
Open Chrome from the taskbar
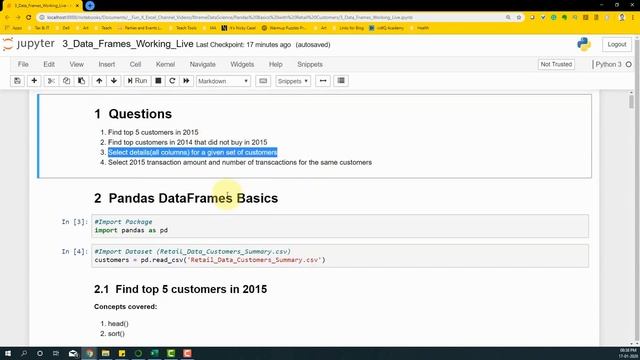click(90, 353)
